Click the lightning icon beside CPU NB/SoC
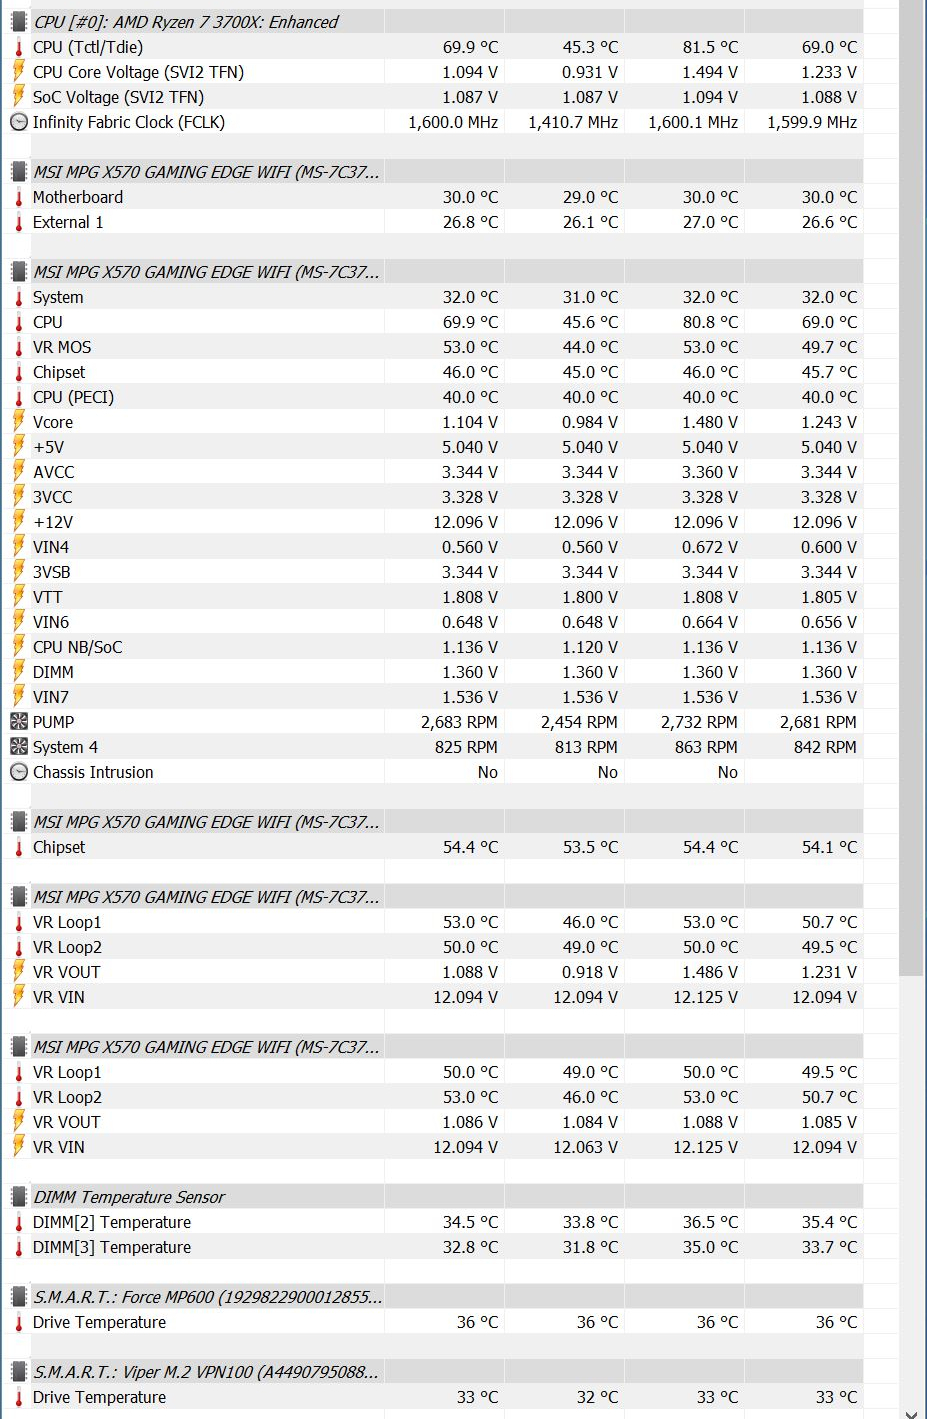 click(18, 647)
